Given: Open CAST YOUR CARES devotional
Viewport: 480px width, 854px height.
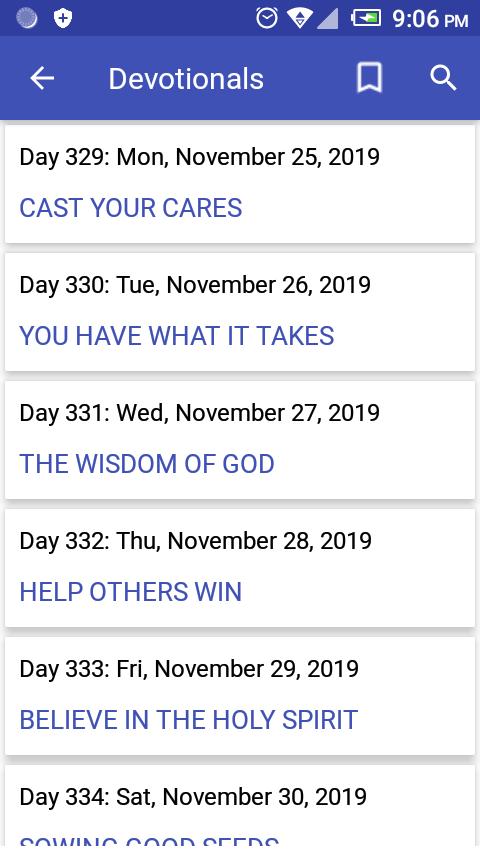Looking at the screenshot, I should (x=131, y=208).
